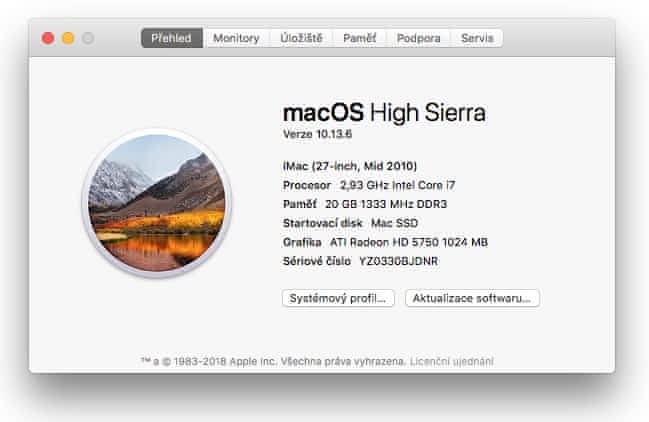Click the Grafika ATI Radeon HD 5750 line
The width and height of the screenshot is (649, 422).
coord(385,242)
